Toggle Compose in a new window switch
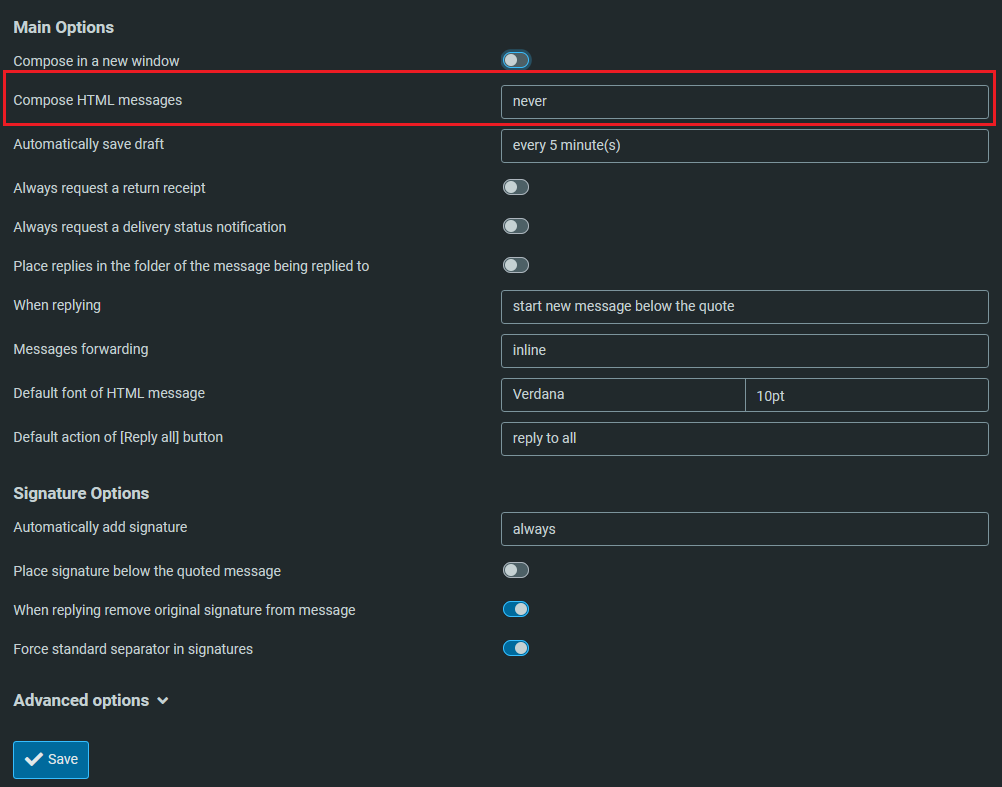 [x=515, y=60]
